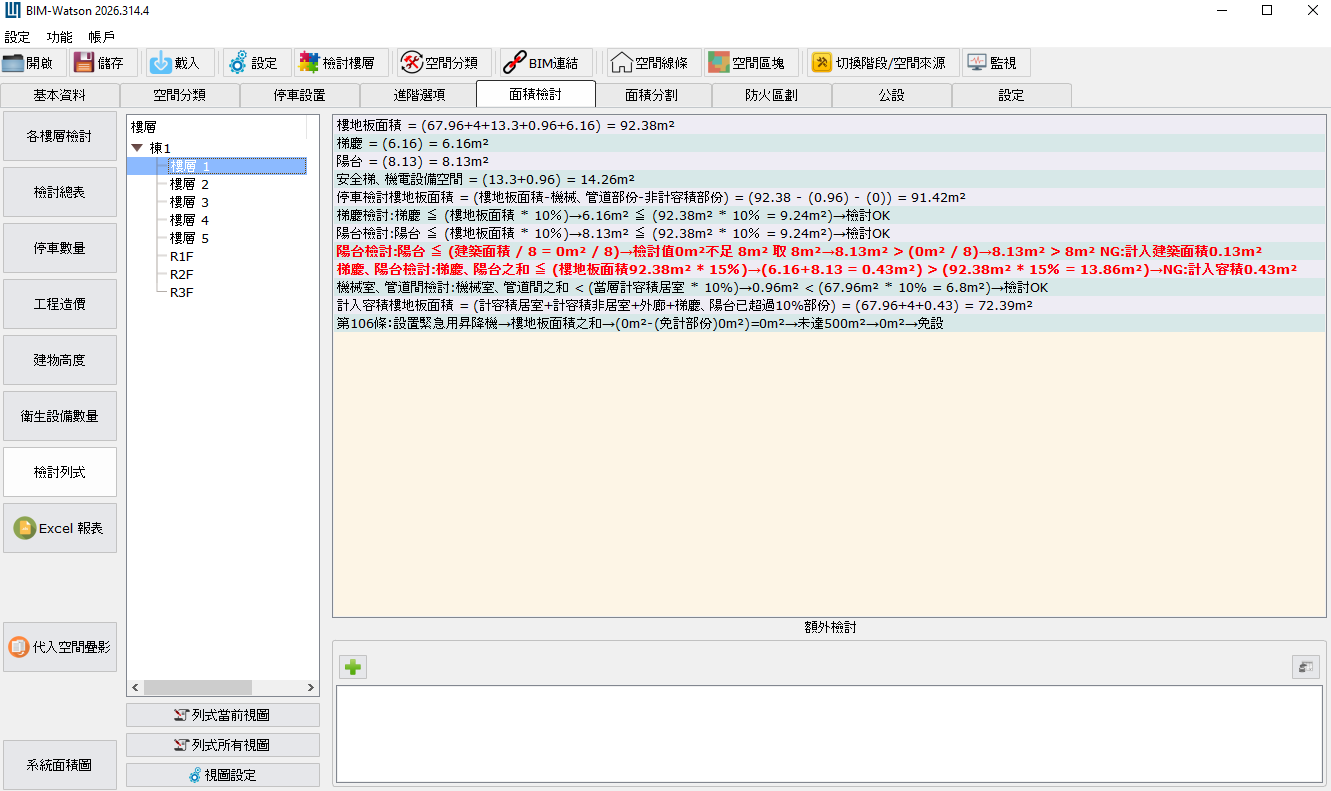Viewport: 1331px width, 791px height.
Task: Click the 載入 (Load) toolbar button
Action: coord(180,63)
